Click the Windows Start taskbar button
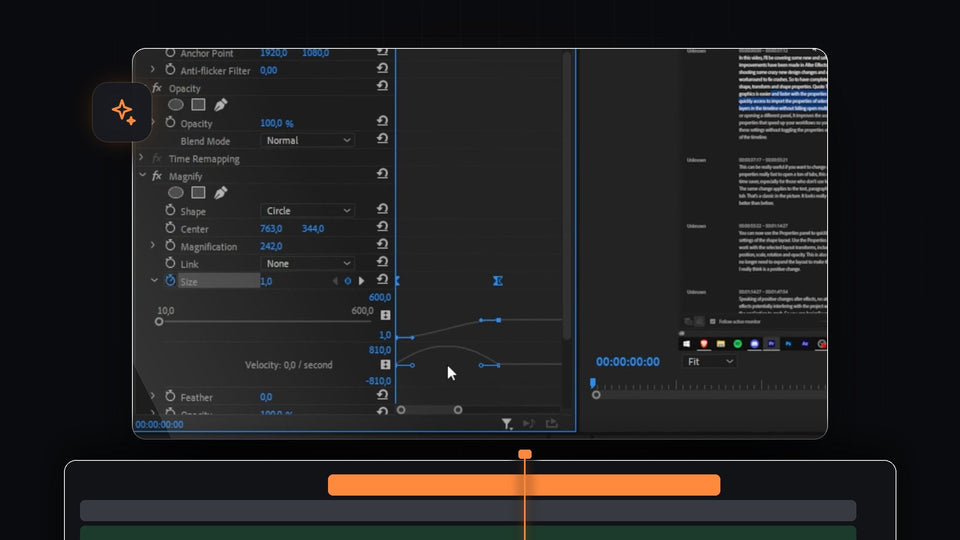The image size is (960, 540). click(x=686, y=344)
